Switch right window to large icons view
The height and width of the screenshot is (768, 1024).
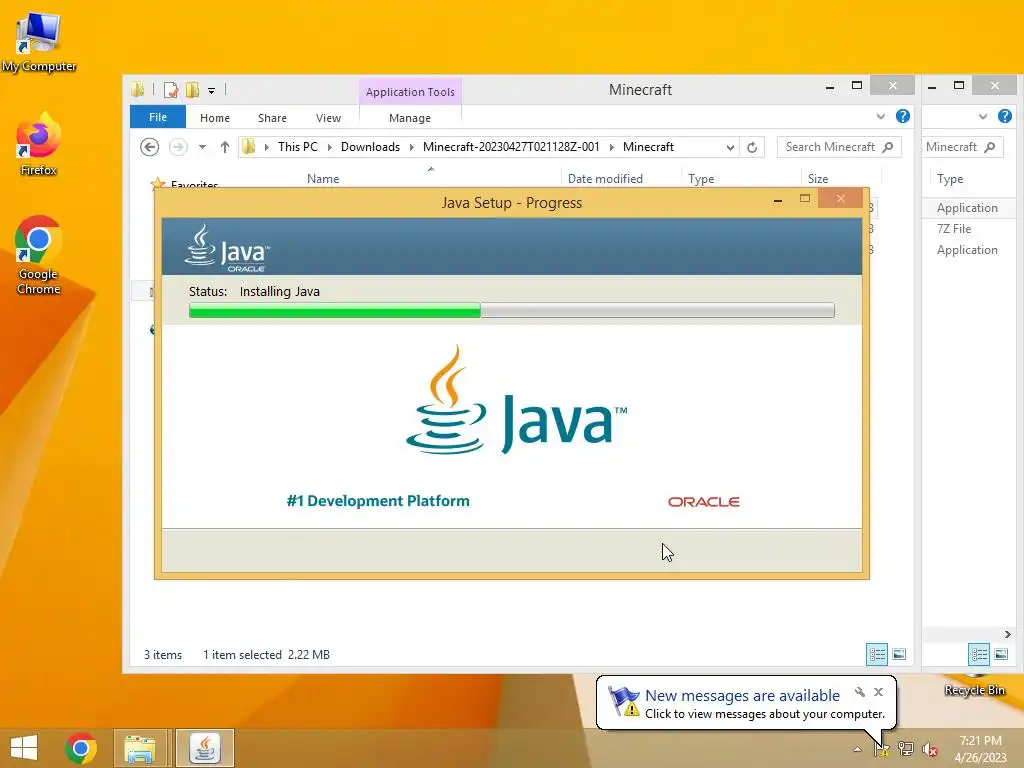point(1001,654)
